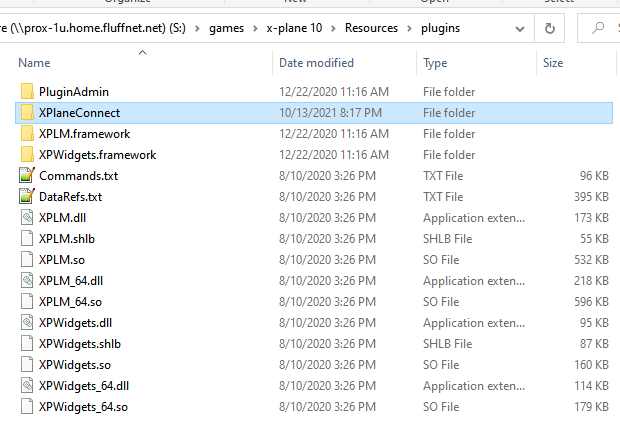Click the 10/13/2021 8:17 PM date
Image resolution: width=620 pixels, height=423 pixels.
(330, 113)
